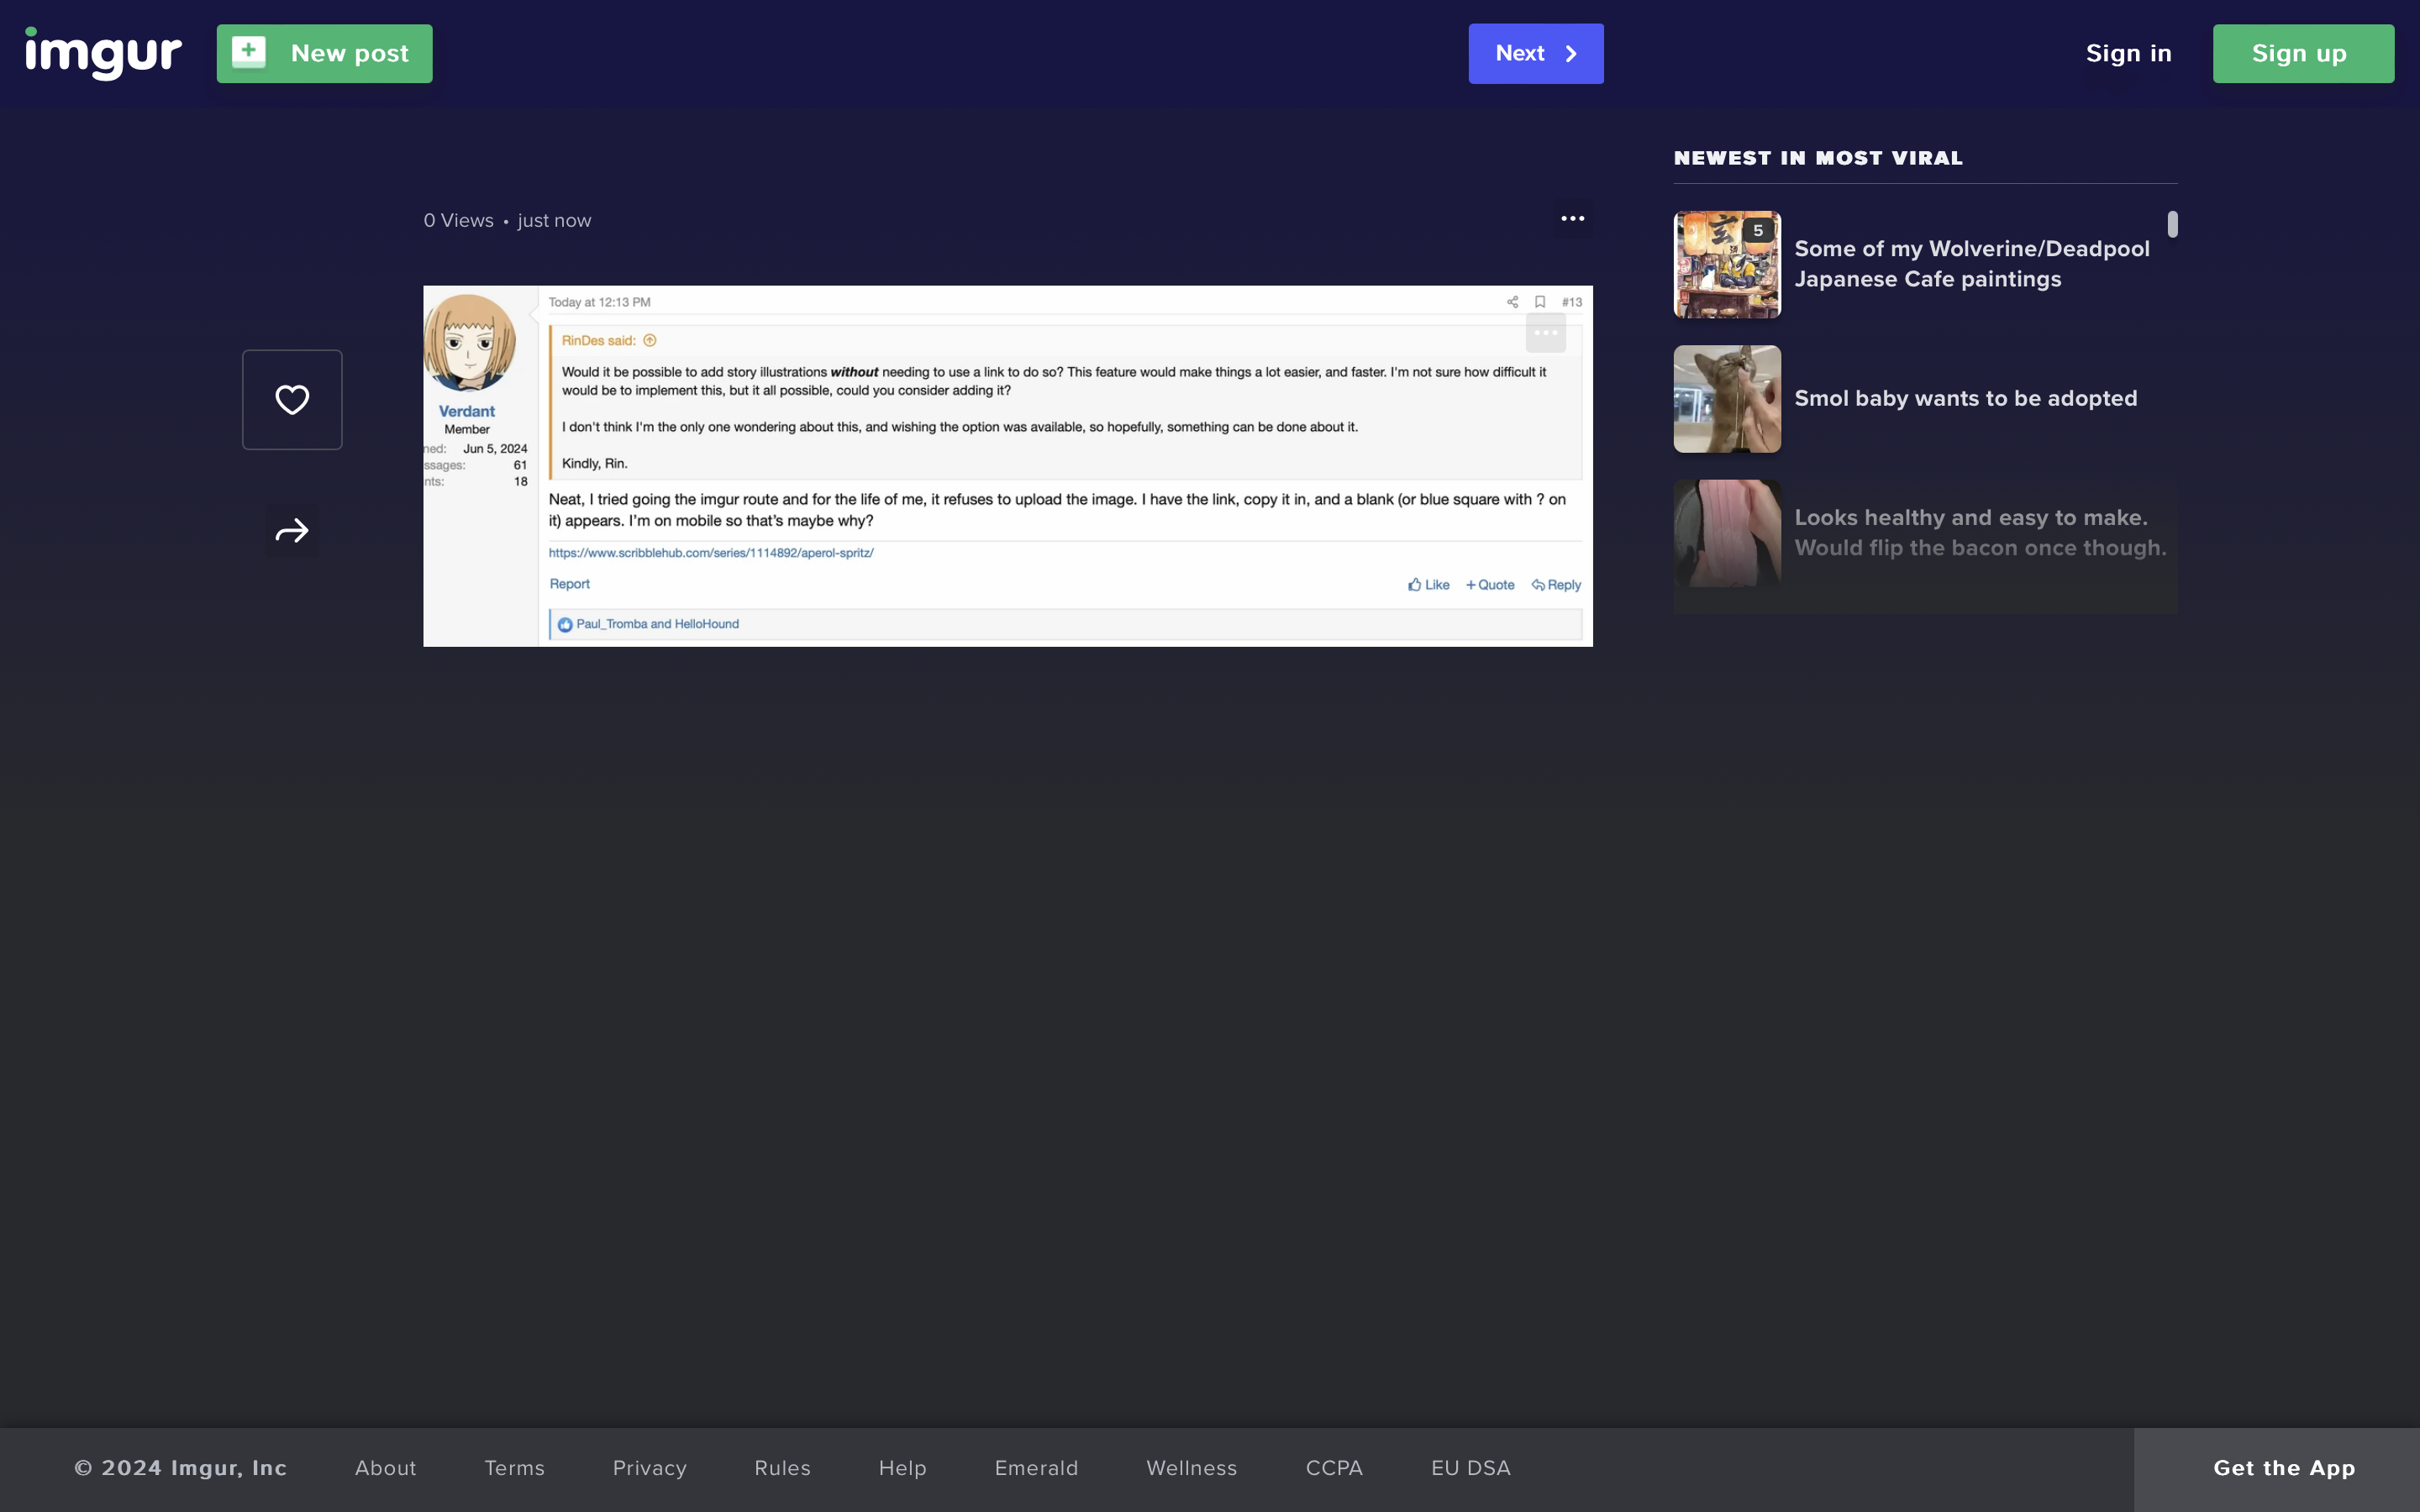
Task: Open the Privacy page link
Action: [649, 1467]
